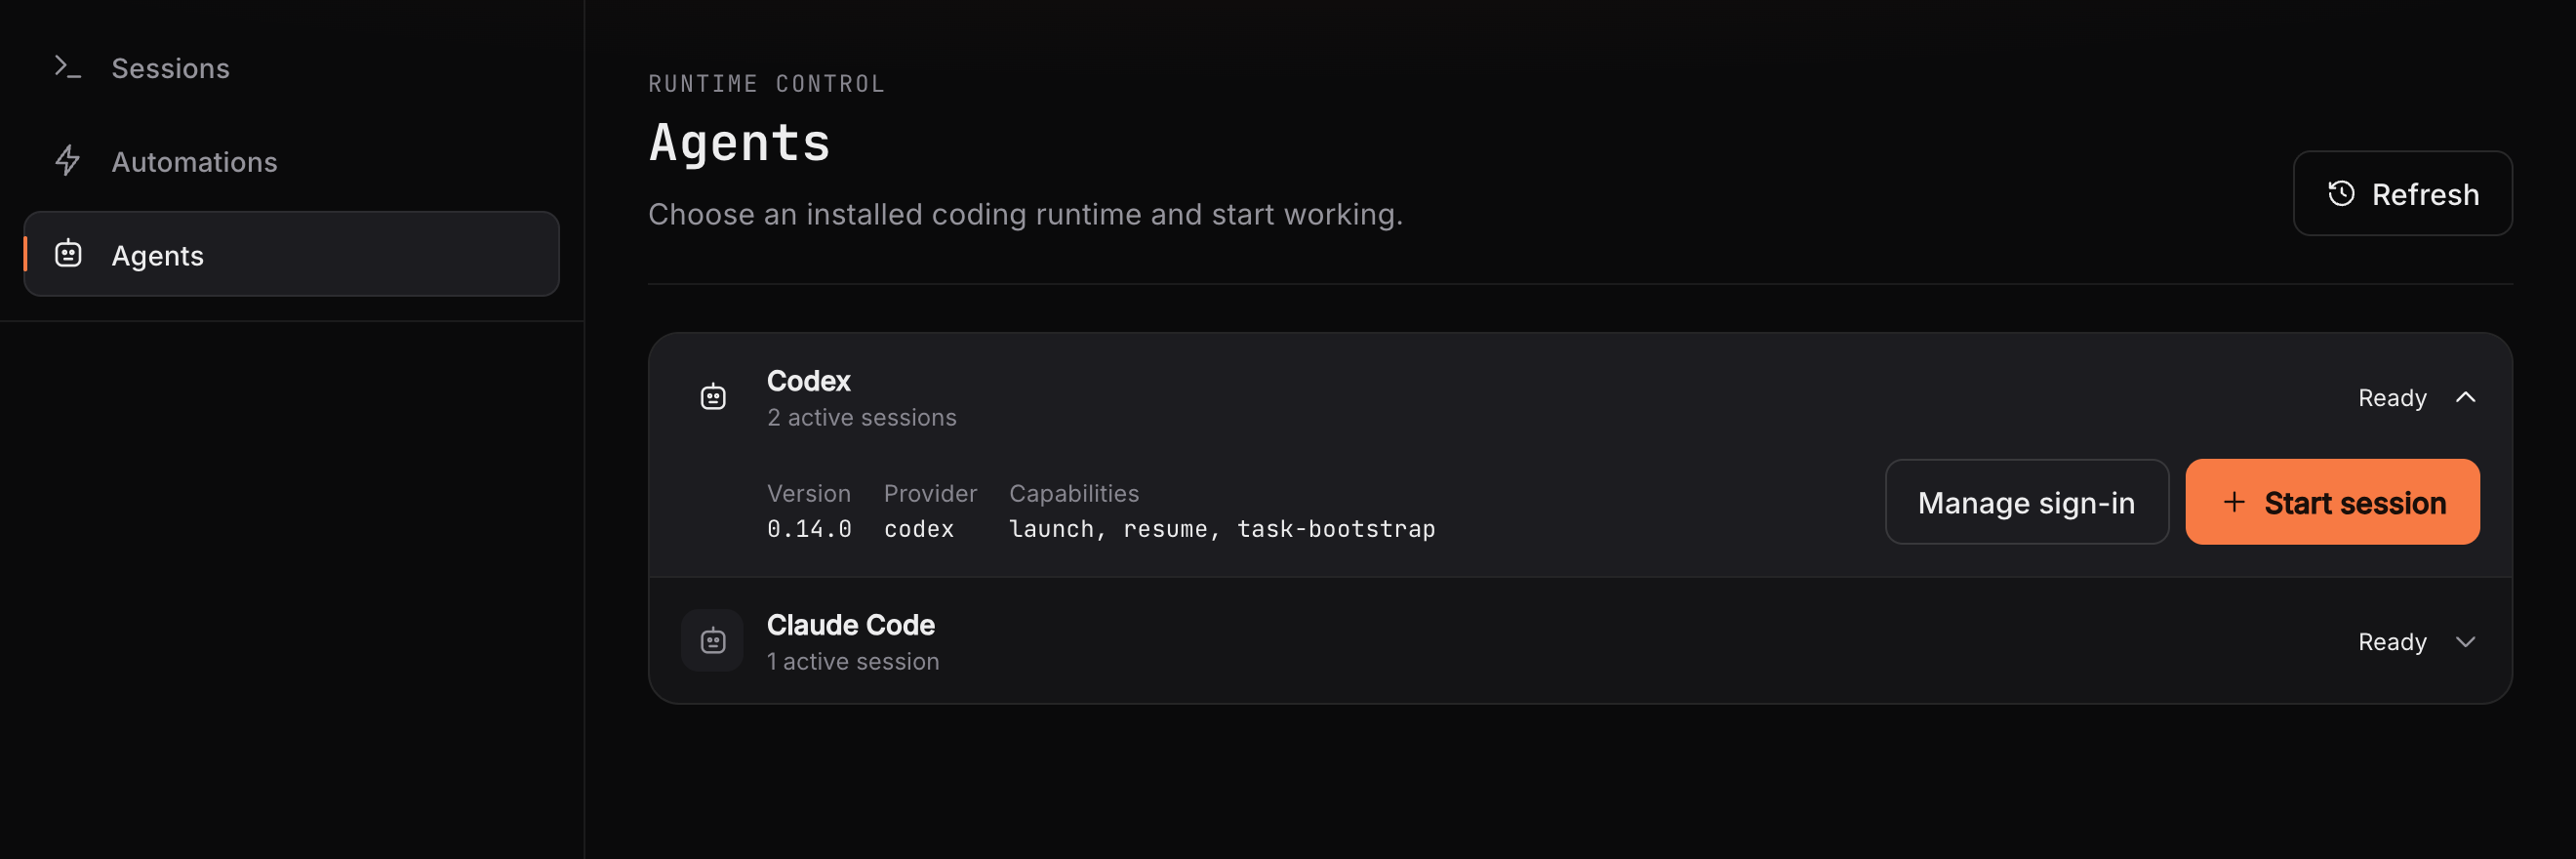Viewport: 2576px width, 859px height.
Task: Click the Automations lightning bolt icon
Action: click(x=68, y=161)
